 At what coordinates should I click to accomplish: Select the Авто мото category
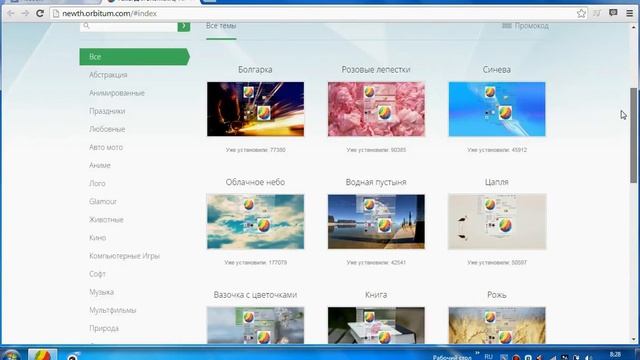(106, 147)
